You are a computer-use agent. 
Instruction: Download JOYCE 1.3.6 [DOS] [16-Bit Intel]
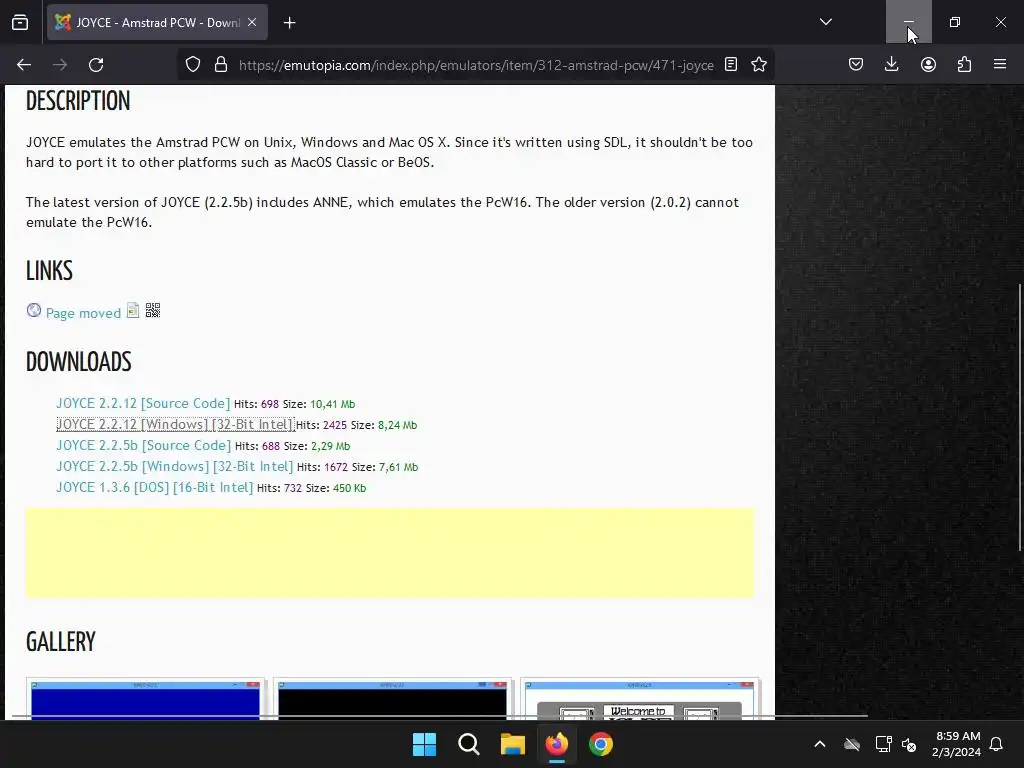[x=155, y=487]
